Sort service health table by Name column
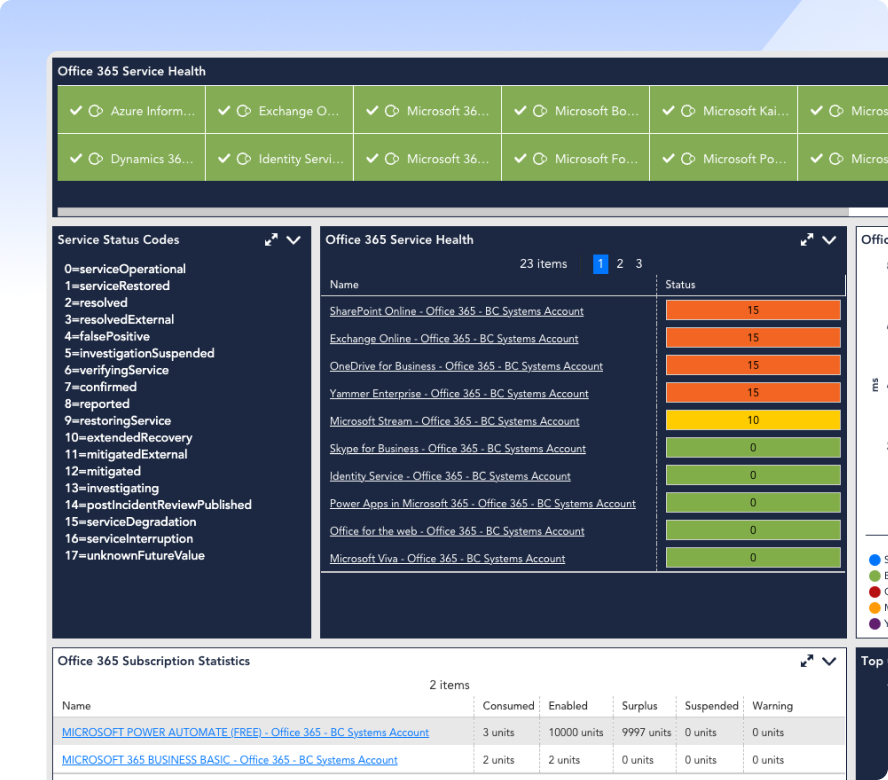This screenshot has height=780, width=888. (x=344, y=284)
